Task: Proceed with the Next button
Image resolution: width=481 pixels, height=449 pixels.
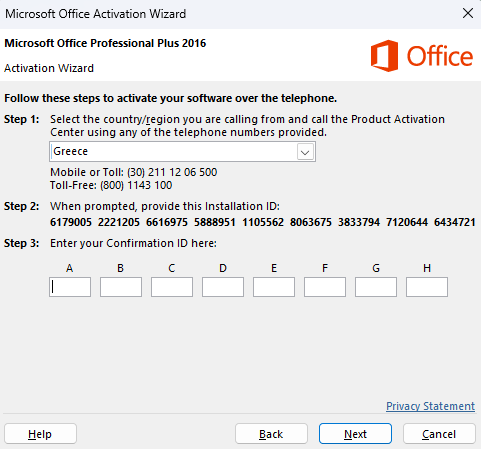Action: coord(355,434)
